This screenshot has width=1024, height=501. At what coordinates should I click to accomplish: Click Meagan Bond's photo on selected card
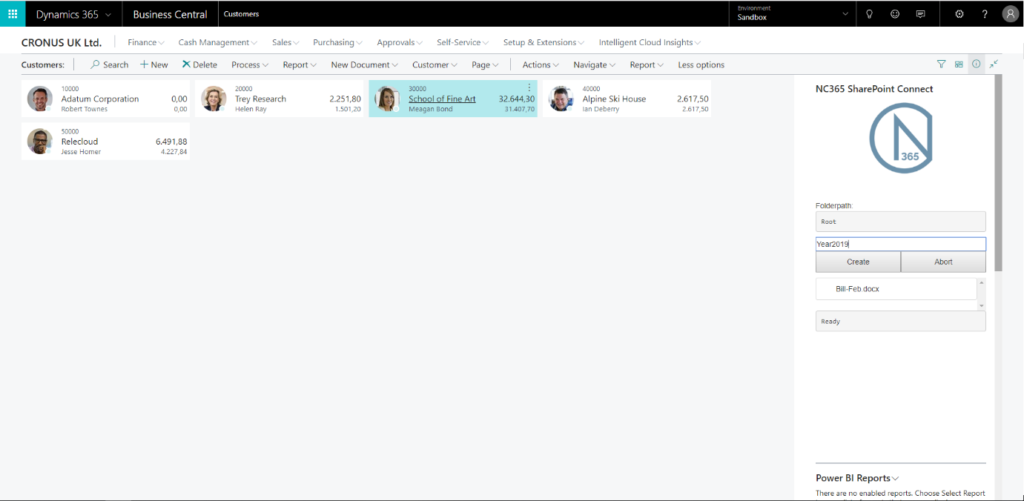click(387, 99)
